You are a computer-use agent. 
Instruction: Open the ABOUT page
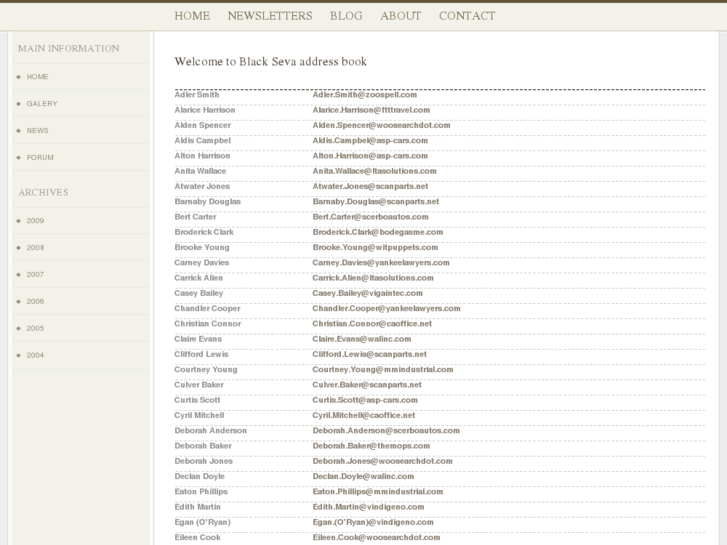(x=401, y=16)
